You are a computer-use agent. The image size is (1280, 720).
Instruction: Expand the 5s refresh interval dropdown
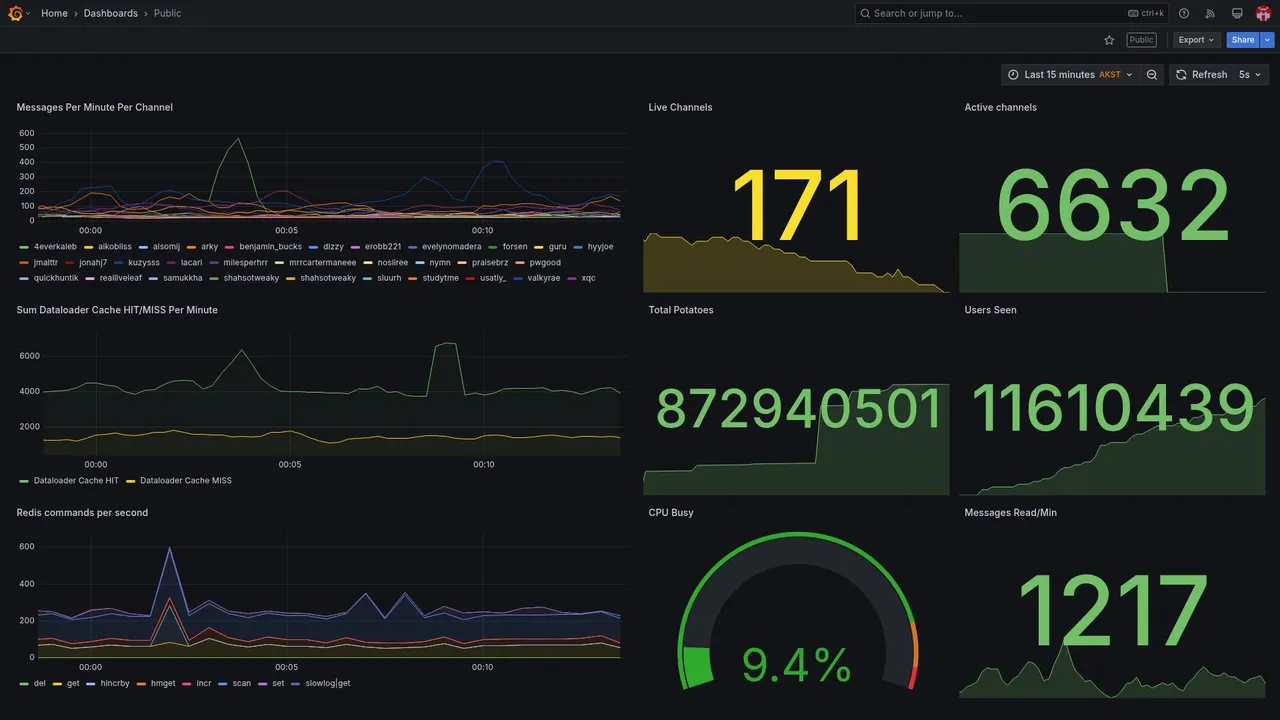(1250, 75)
